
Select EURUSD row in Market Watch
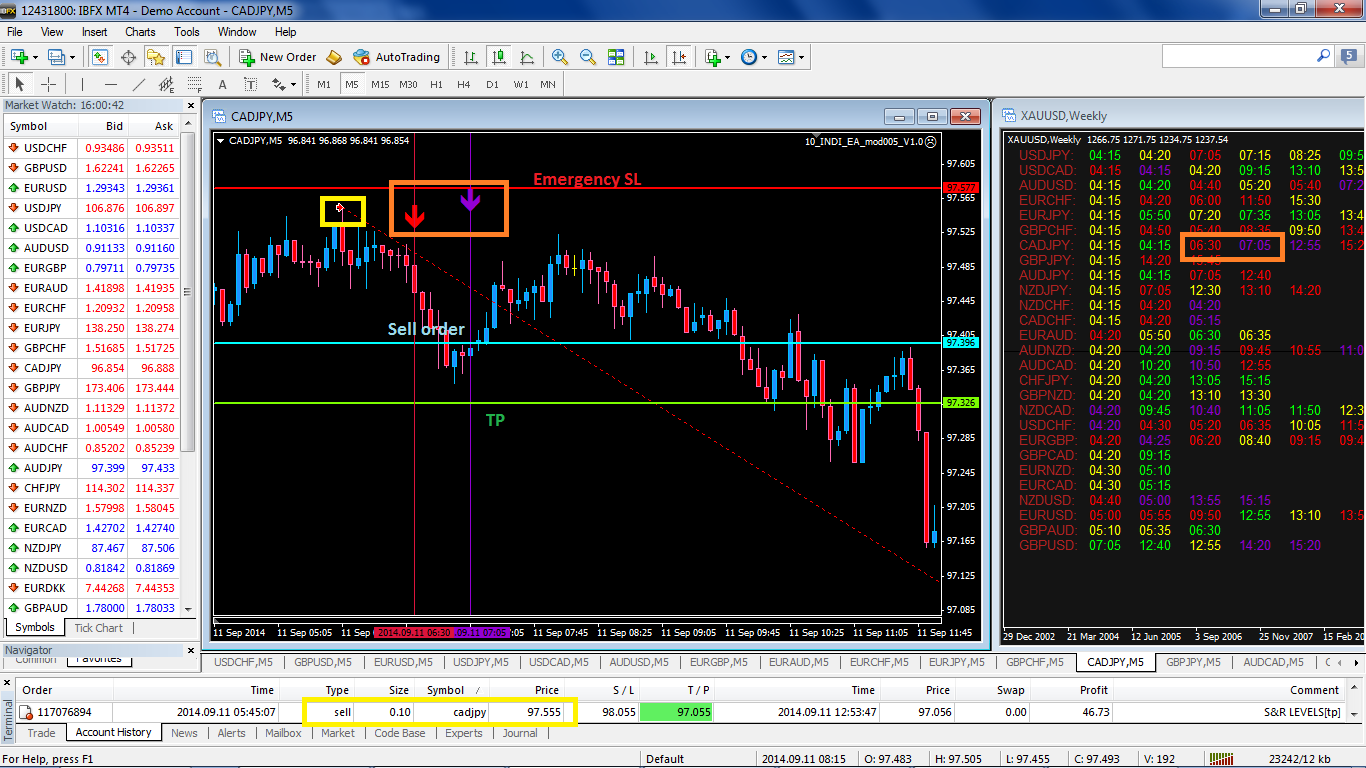point(46,188)
